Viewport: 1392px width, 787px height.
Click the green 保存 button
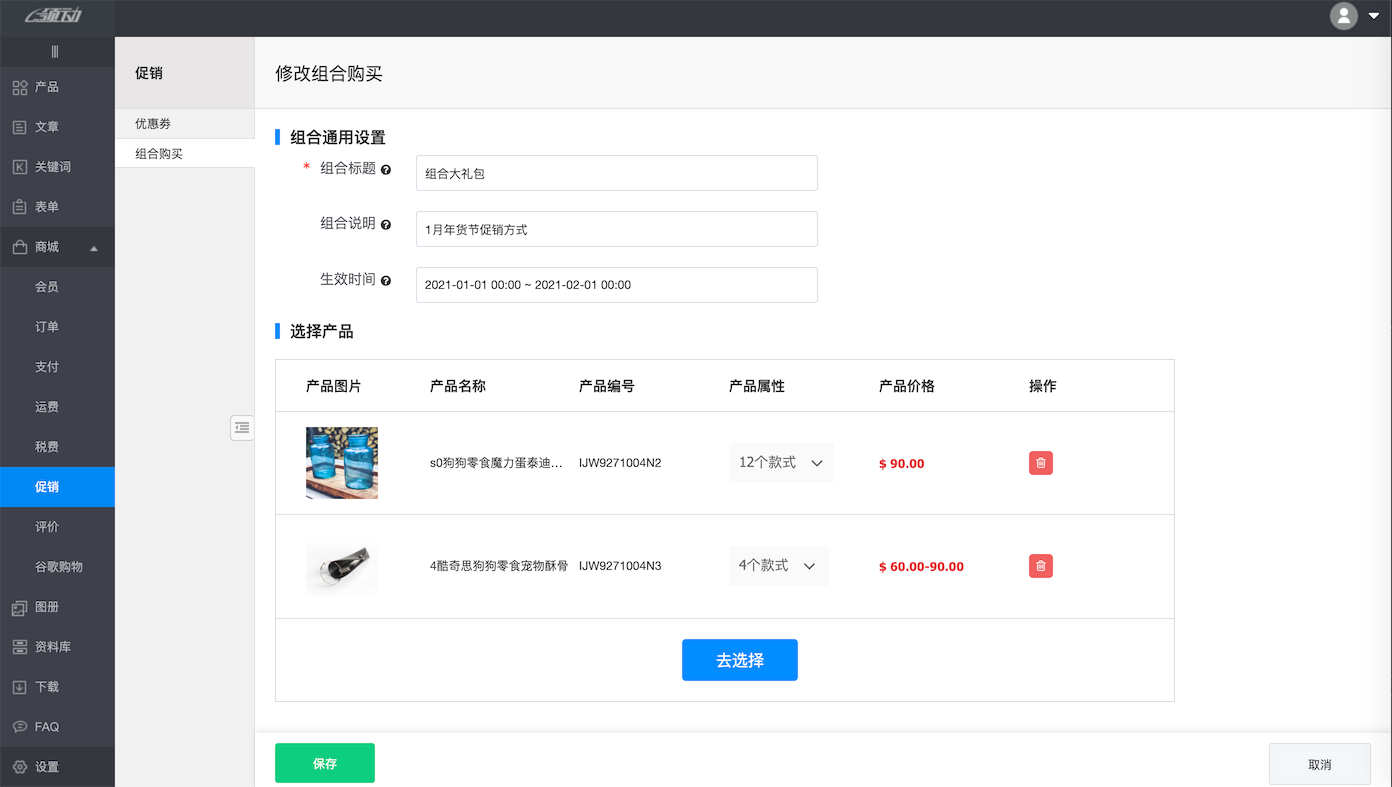point(324,762)
